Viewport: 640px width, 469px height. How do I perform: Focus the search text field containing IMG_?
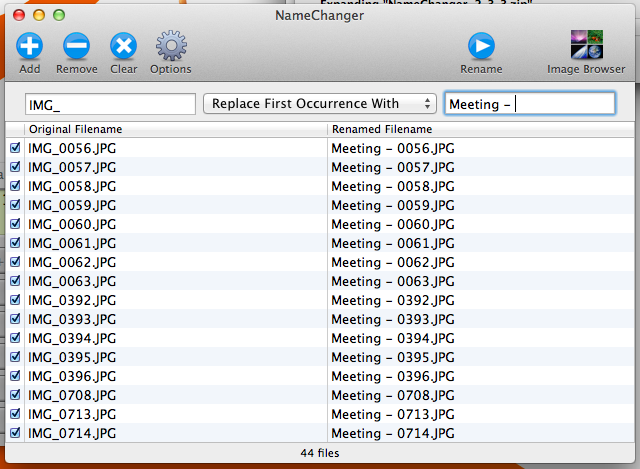pyautogui.click(x=110, y=104)
